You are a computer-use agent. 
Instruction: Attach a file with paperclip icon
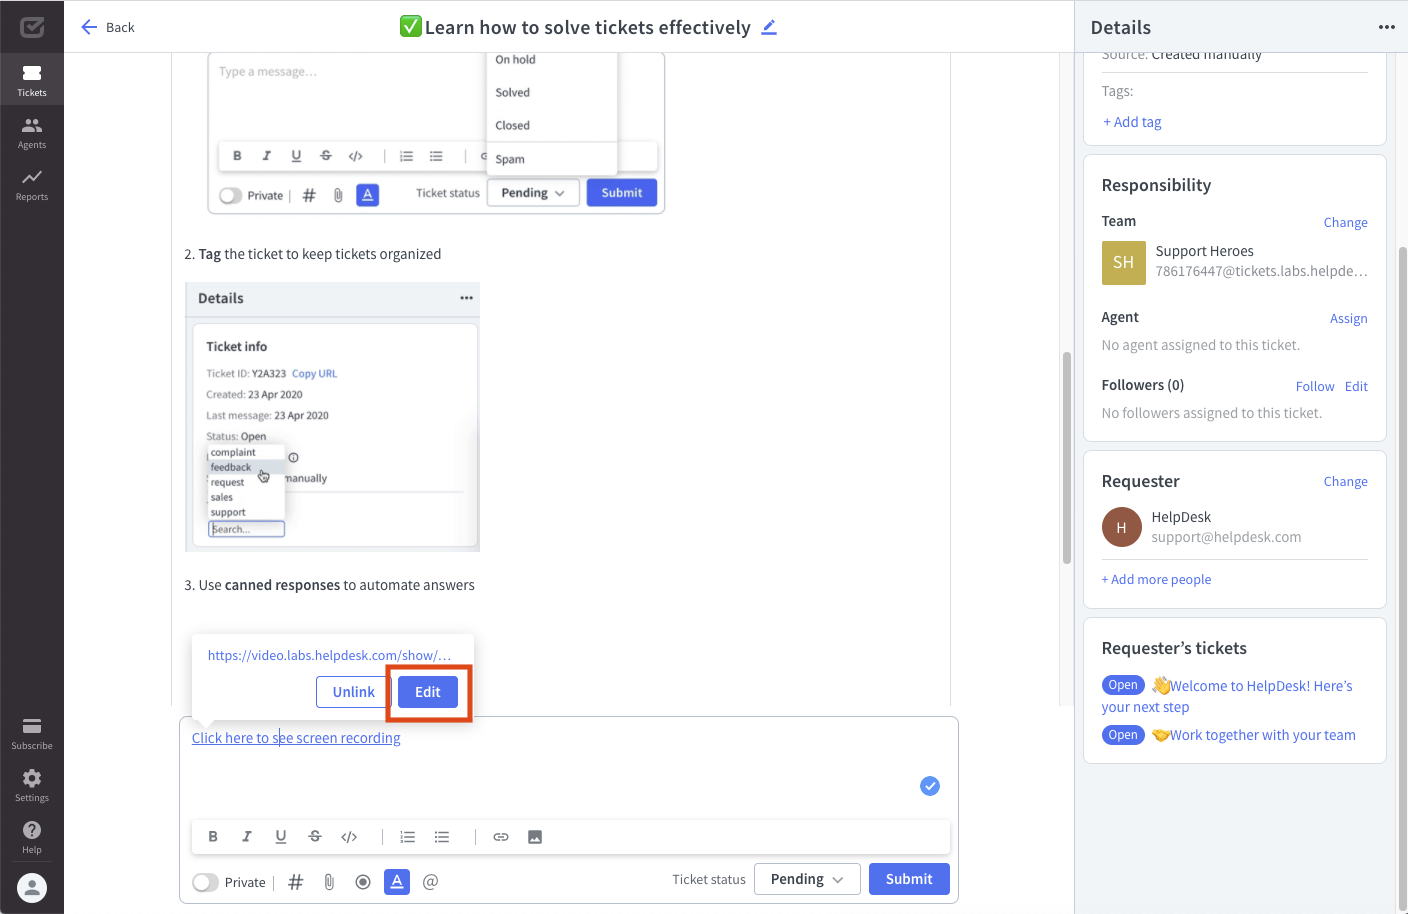pos(329,882)
